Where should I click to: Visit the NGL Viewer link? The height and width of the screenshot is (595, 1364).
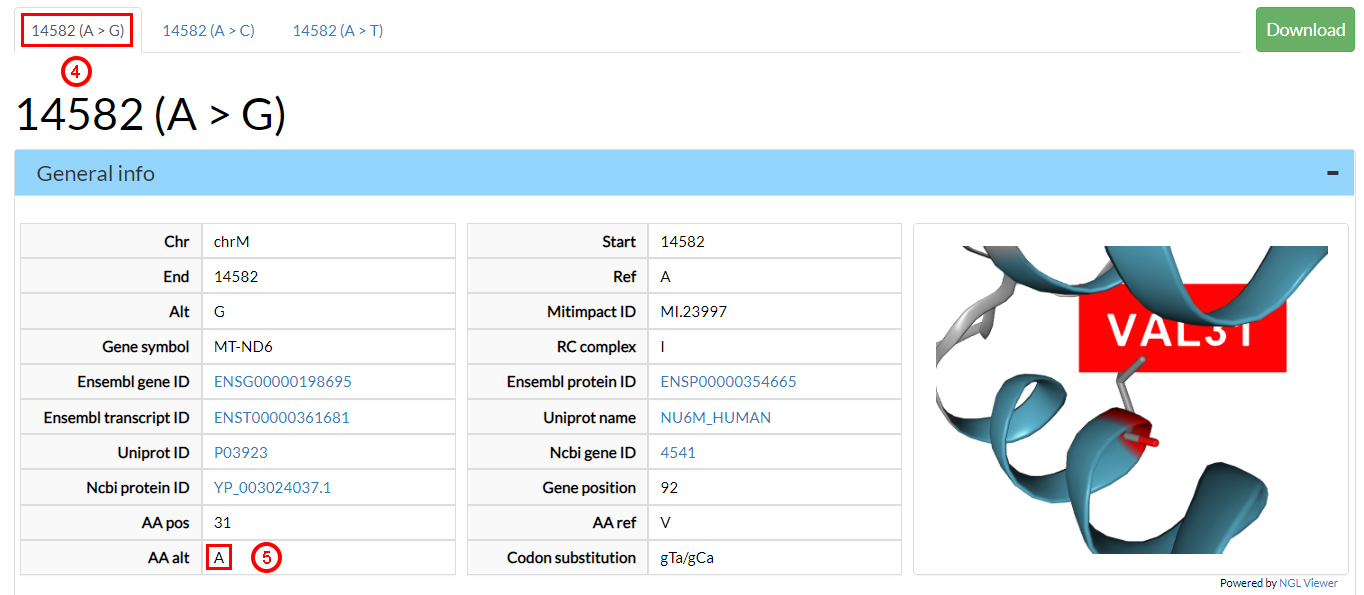point(1308,583)
